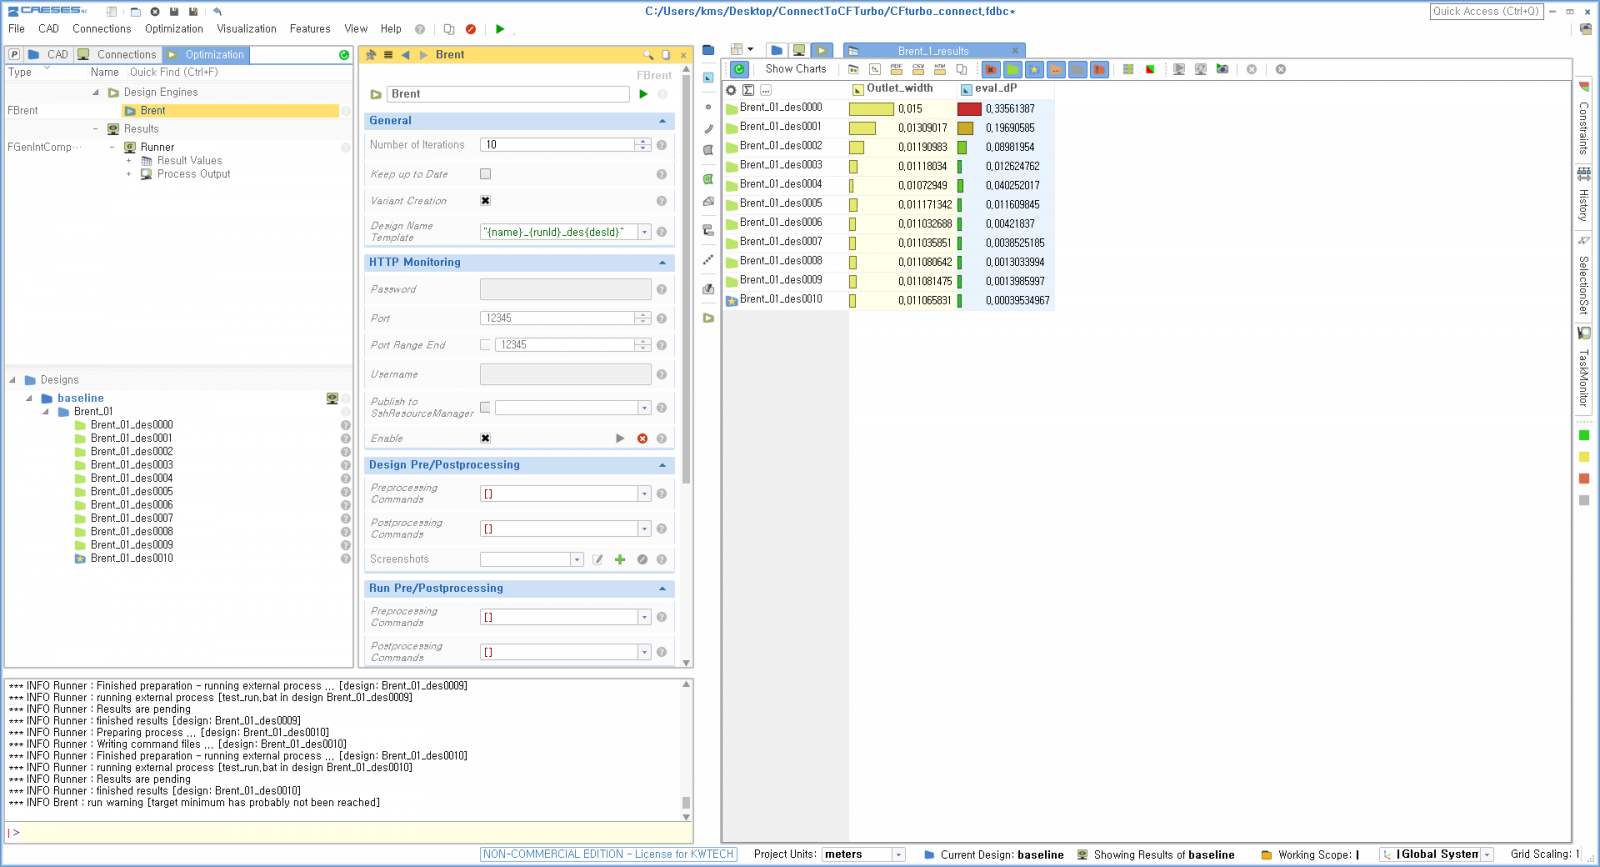Collapse the General section

[x=662, y=121]
